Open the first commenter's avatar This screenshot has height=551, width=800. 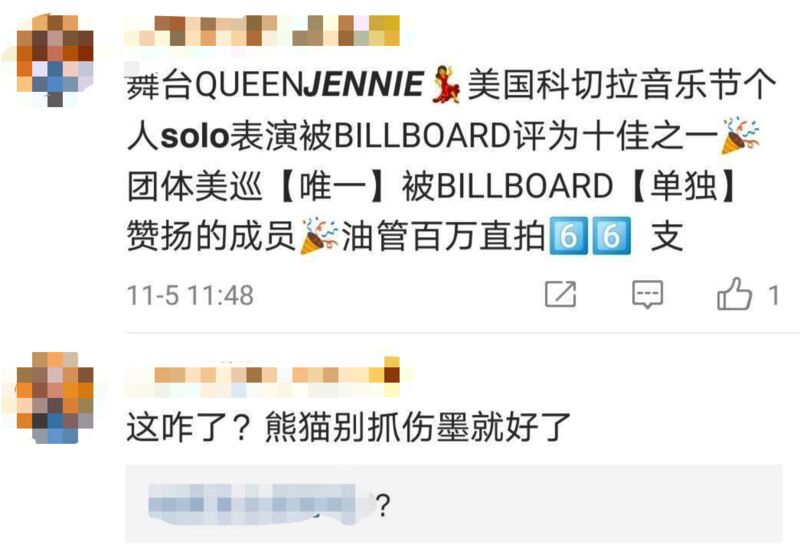(55, 60)
